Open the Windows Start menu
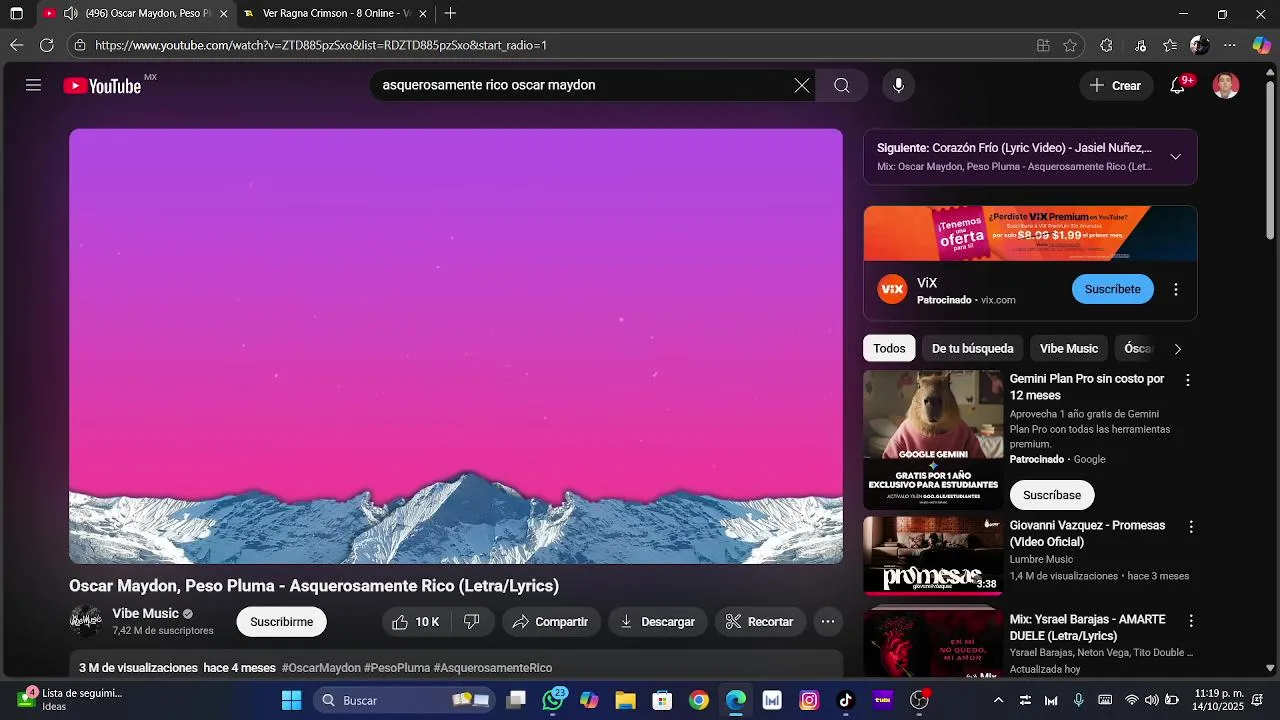Screen dimensions: 1280x720 click(x=291, y=700)
